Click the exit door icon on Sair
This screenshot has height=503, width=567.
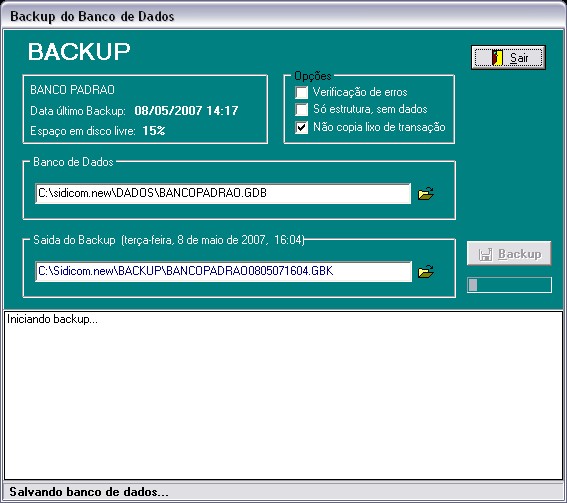(x=497, y=58)
